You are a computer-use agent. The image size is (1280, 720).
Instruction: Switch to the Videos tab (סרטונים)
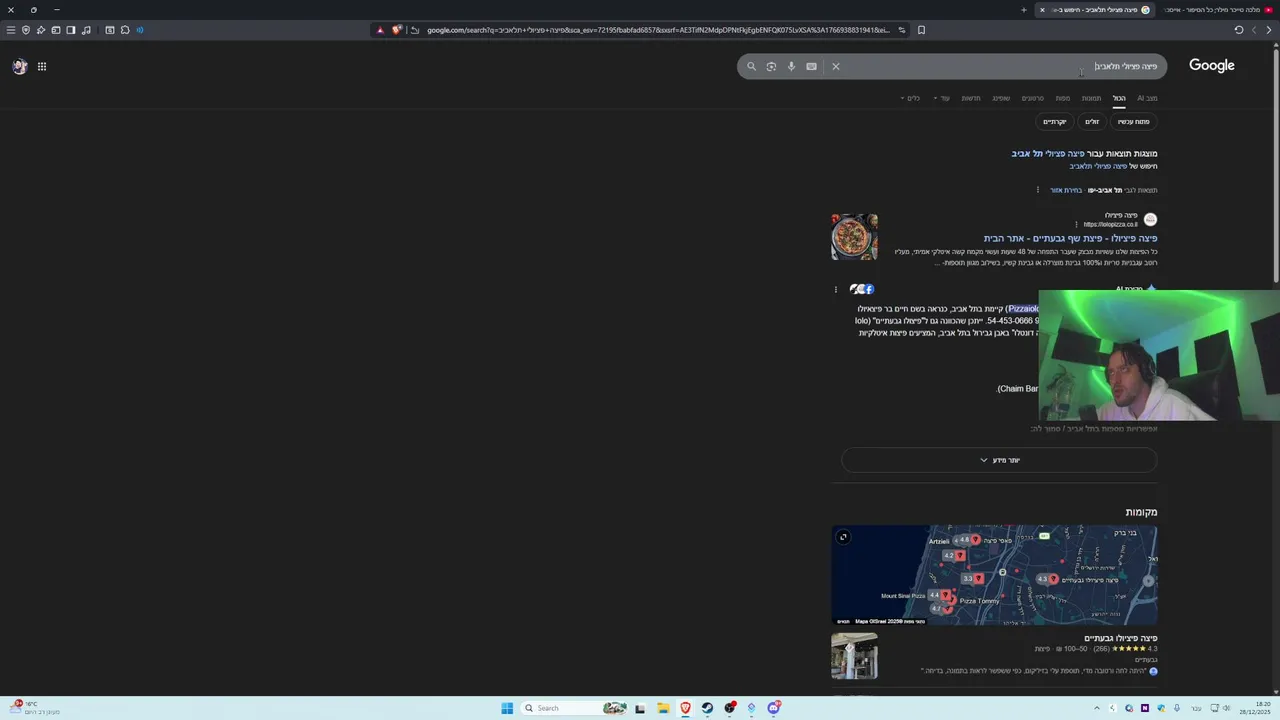pos(1032,98)
